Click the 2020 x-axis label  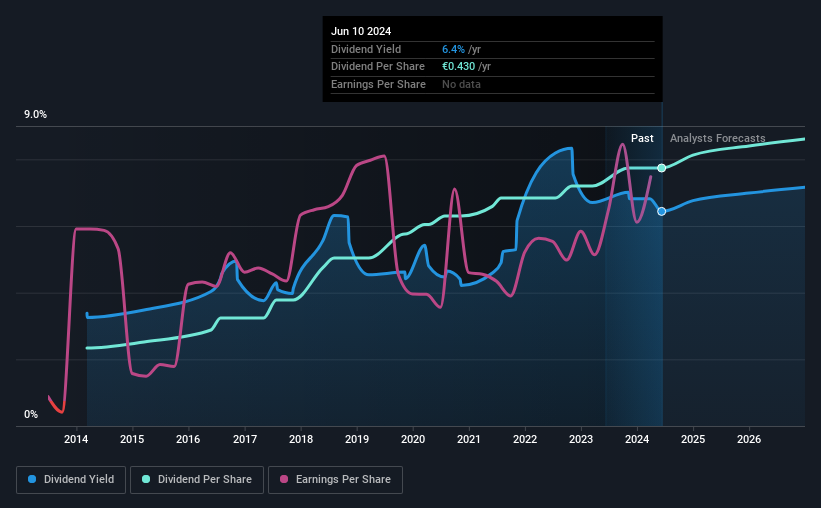(x=413, y=439)
